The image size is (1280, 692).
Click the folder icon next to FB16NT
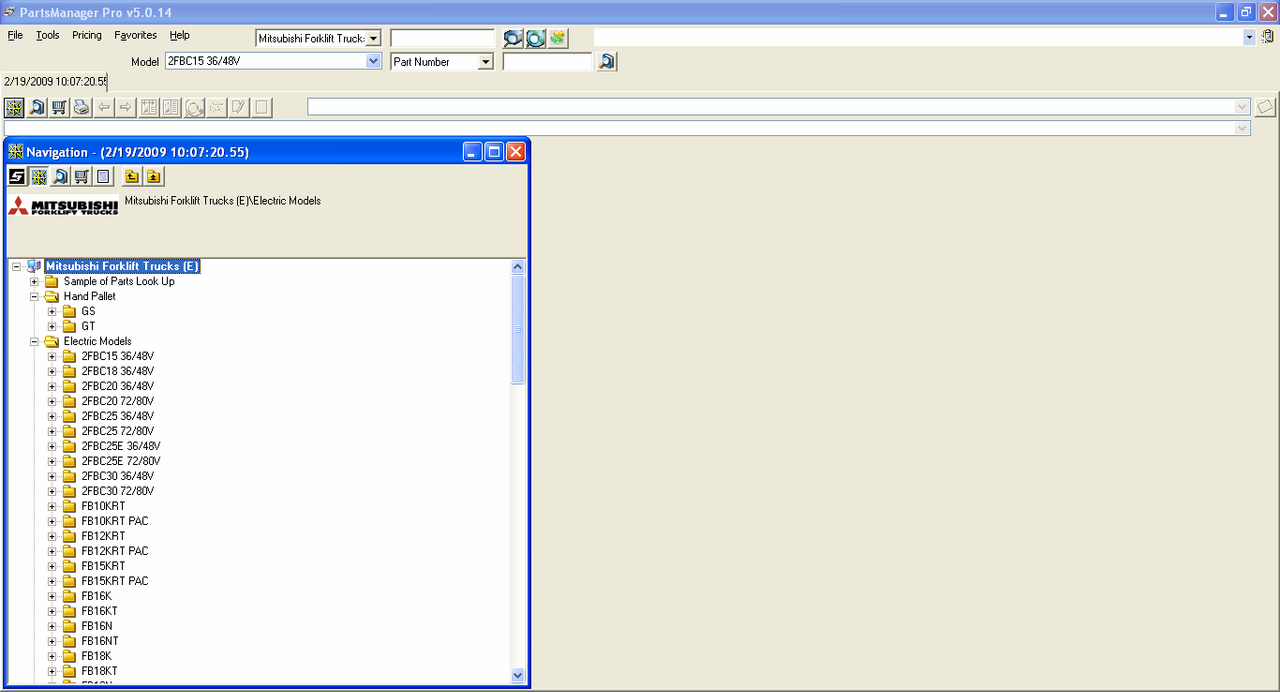[x=69, y=641]
